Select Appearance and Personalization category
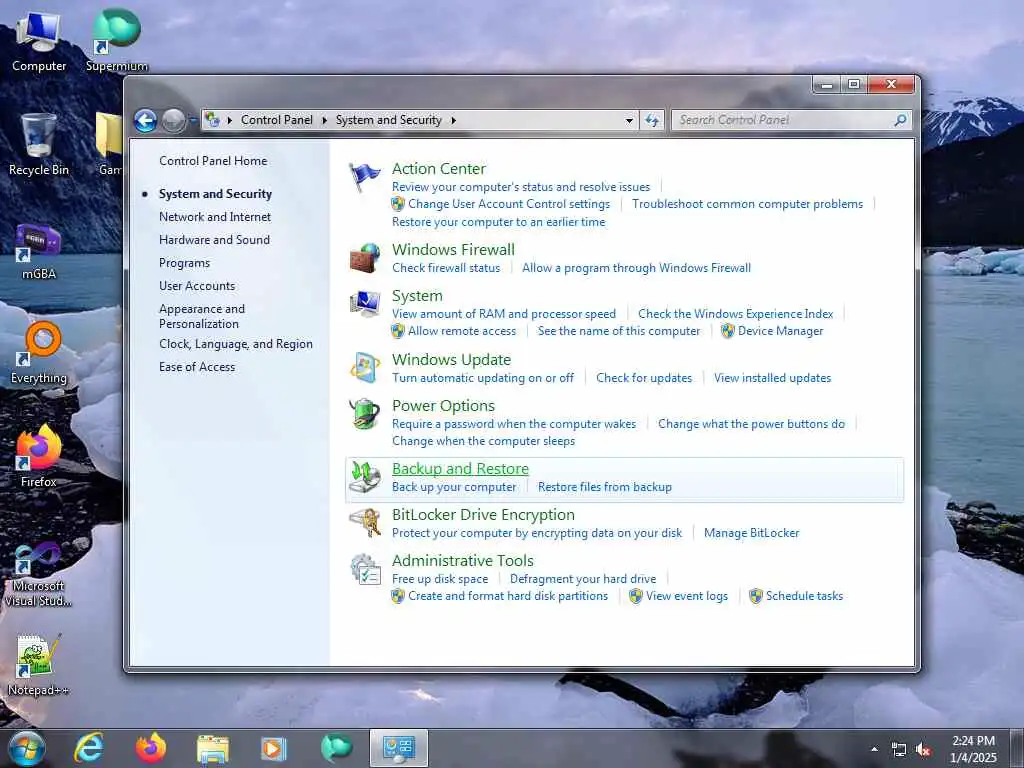Viewport: 1024px width, 768px height. (x=202, y=316)
